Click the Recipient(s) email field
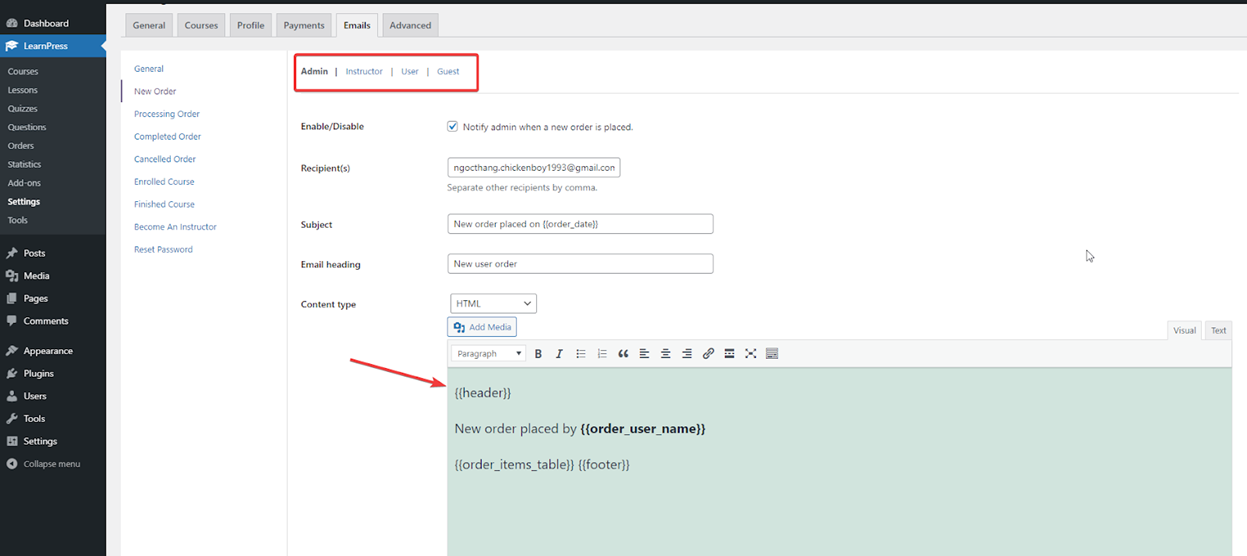The width and height of the screenshot is (1247, 556). click(534, 168)
